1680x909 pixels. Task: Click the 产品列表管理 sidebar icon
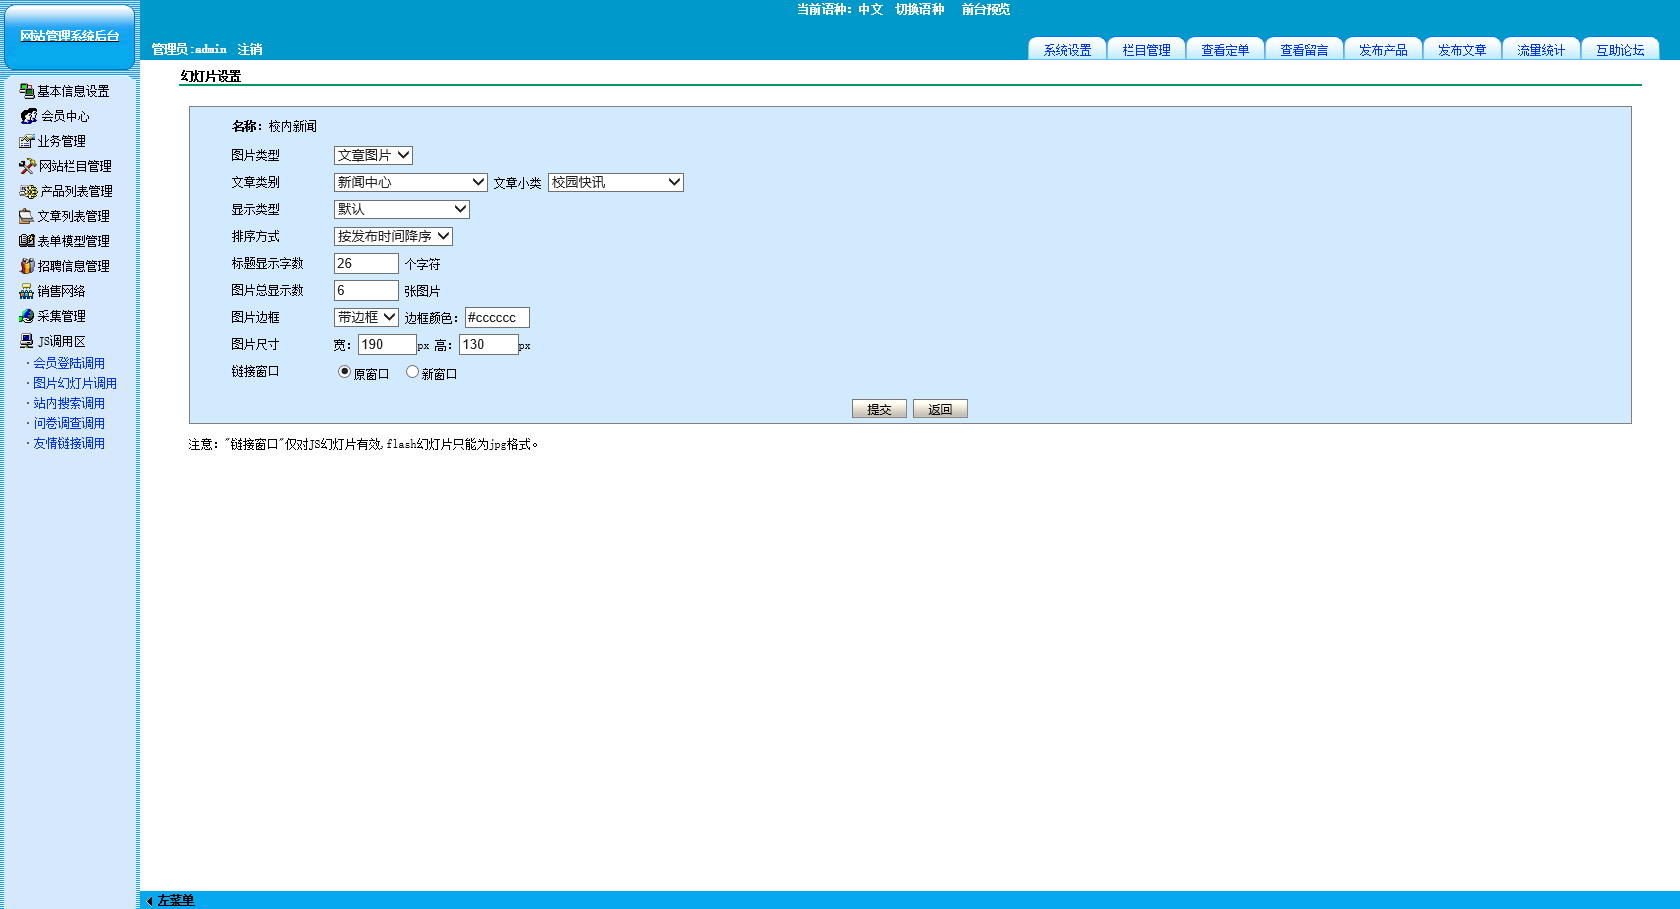pyautogui.click(x=28, y=191)
